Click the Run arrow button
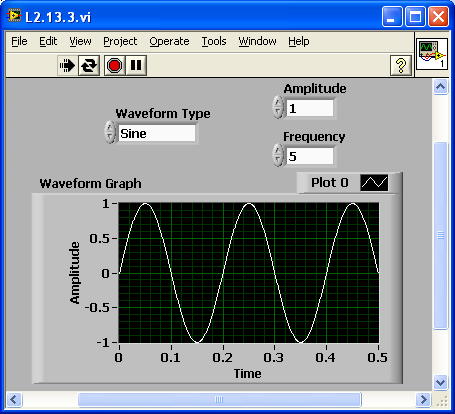This screenshot has height=414, width=455. click(x=67, y=65)
